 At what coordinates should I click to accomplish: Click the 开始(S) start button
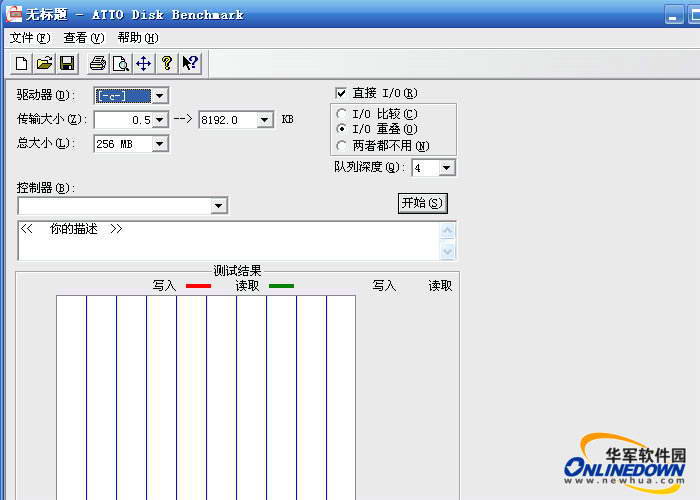point(422,203)
